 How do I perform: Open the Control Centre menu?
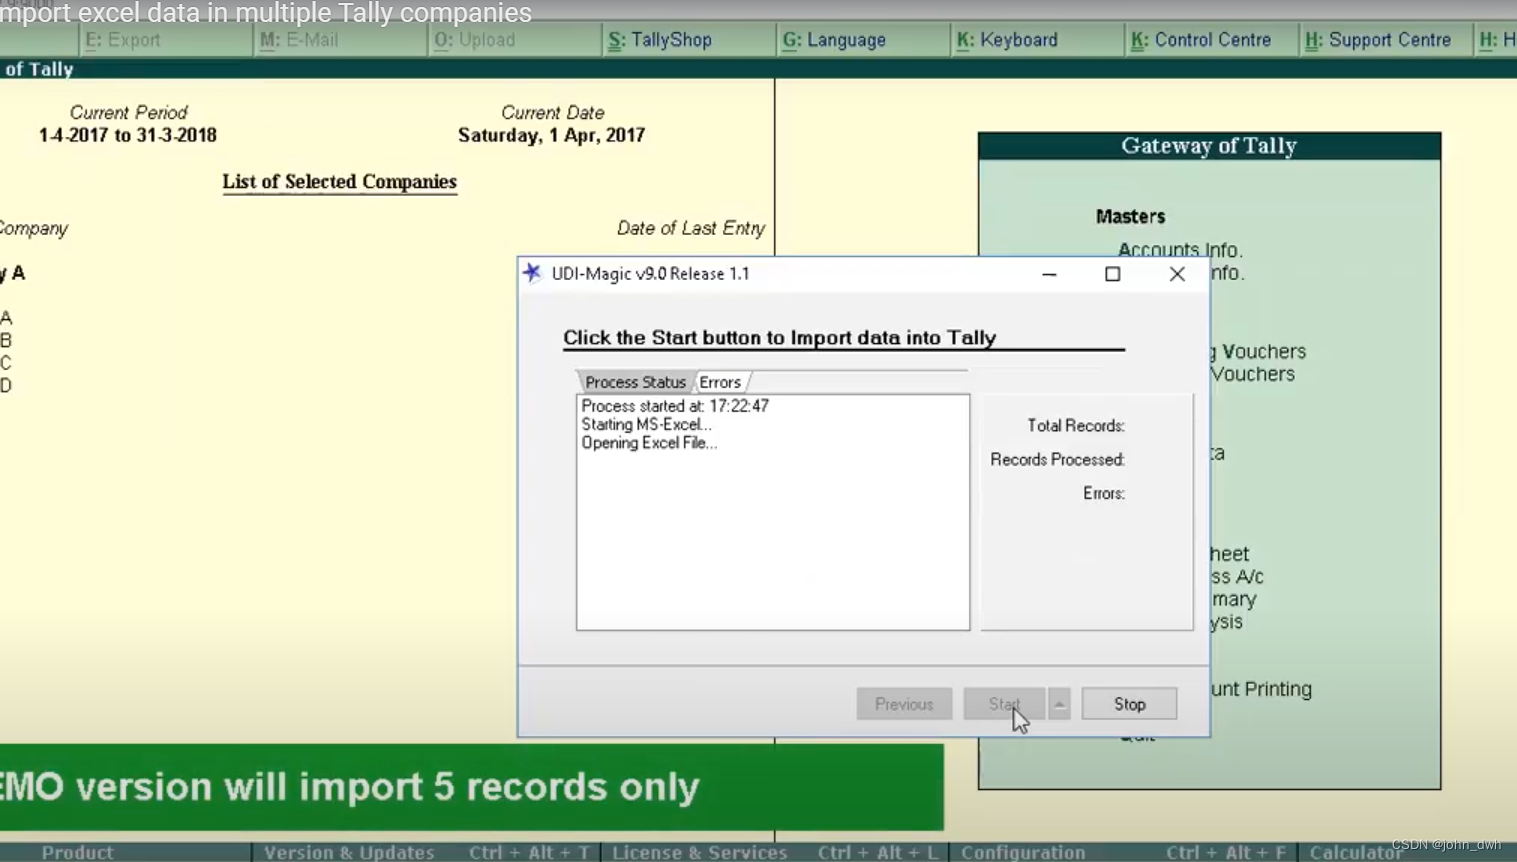[1201, 40]
